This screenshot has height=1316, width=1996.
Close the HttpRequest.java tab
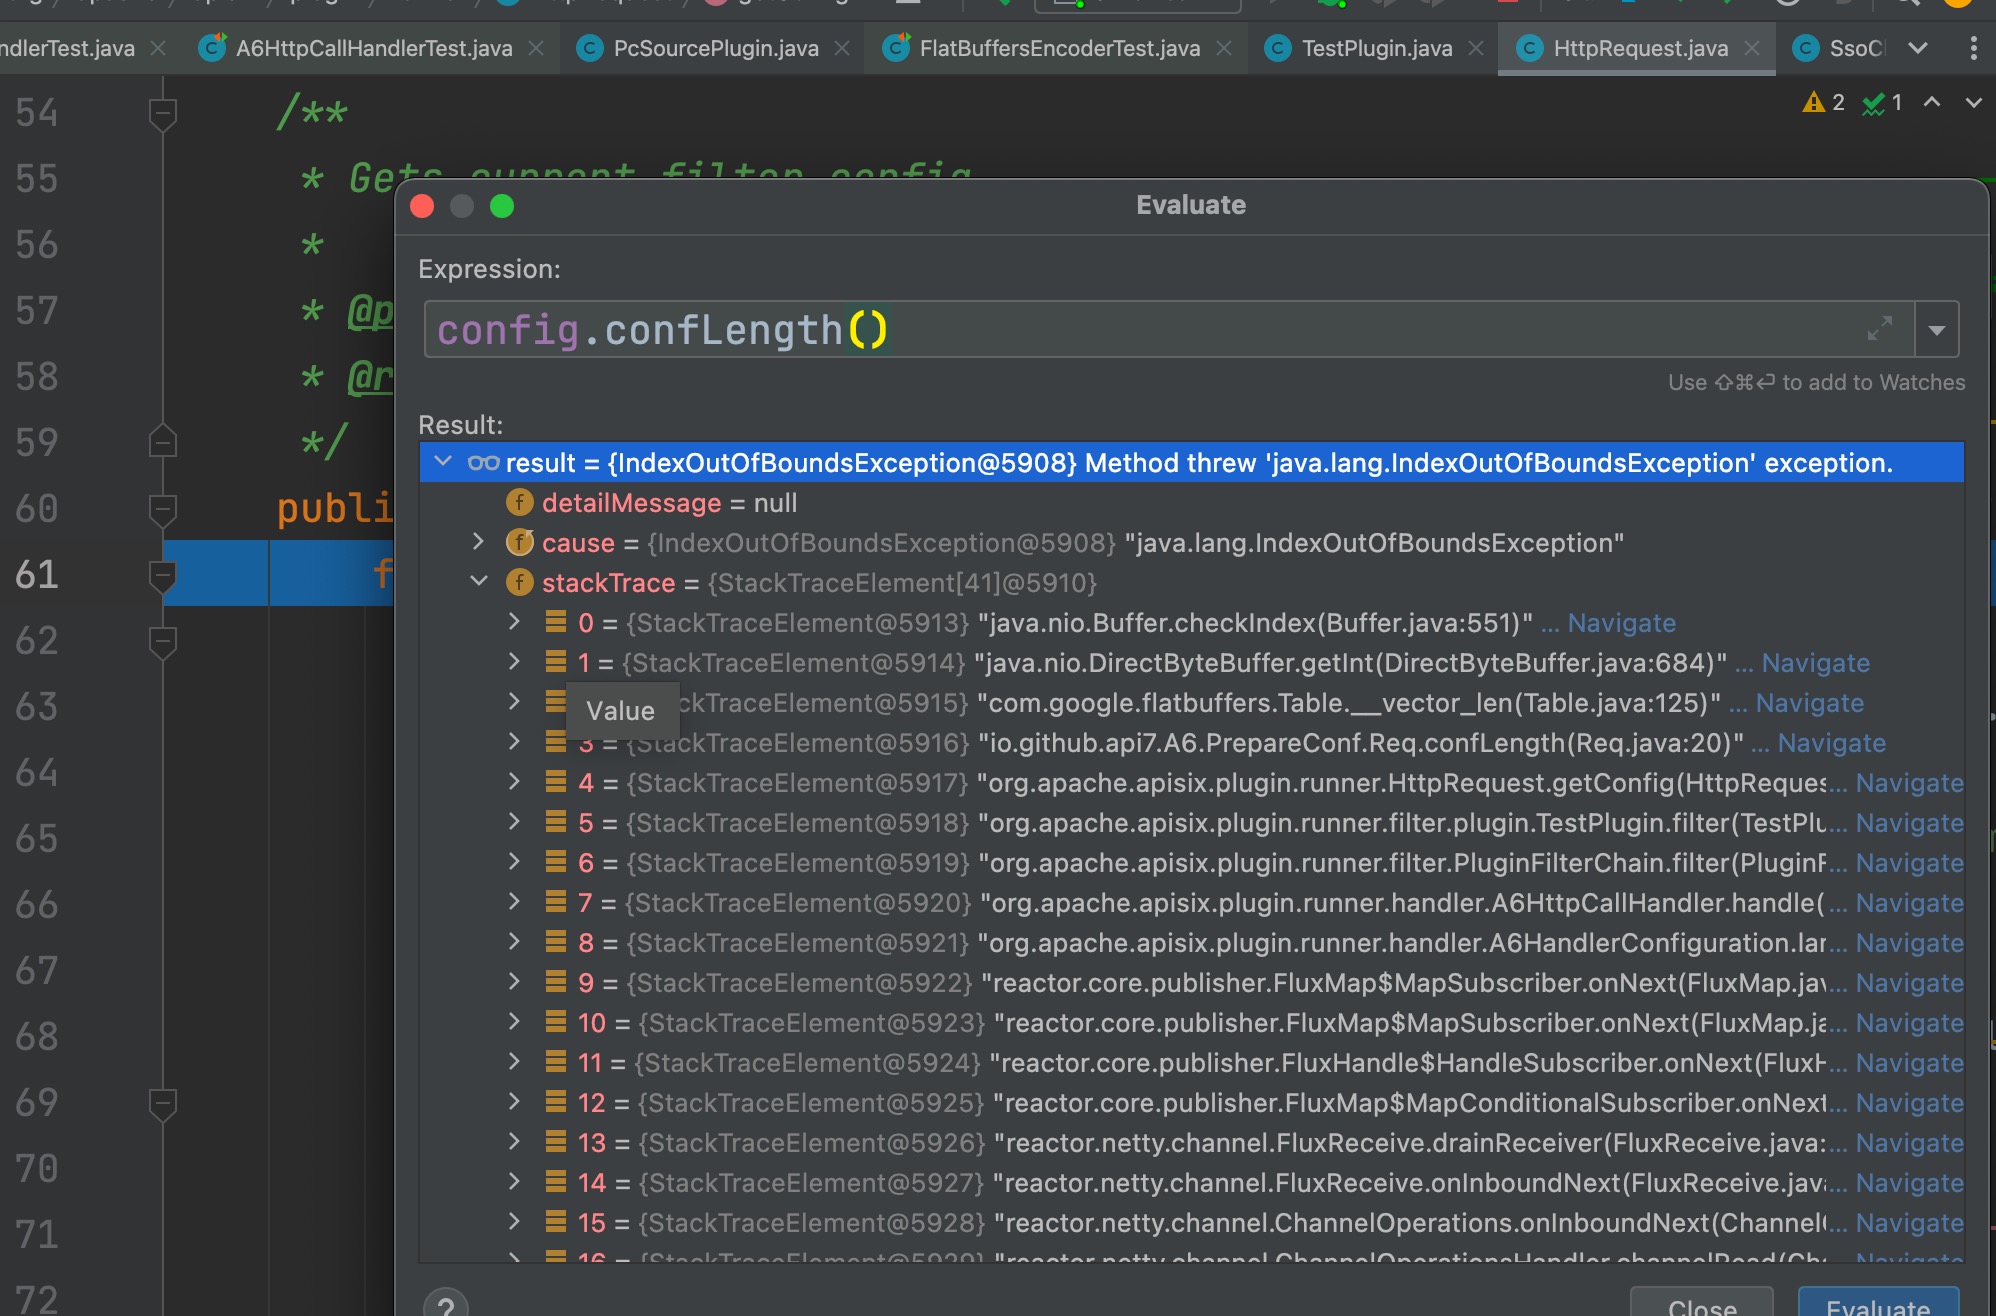tap(1752, 48)
